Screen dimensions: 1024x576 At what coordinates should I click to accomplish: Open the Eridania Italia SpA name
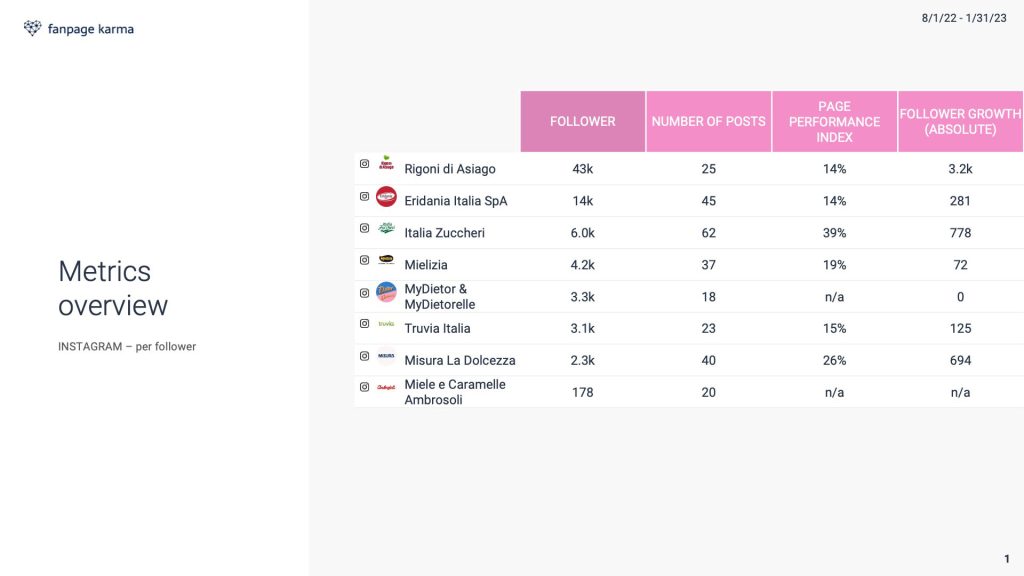pyautogui.click(x=455, y=201)
